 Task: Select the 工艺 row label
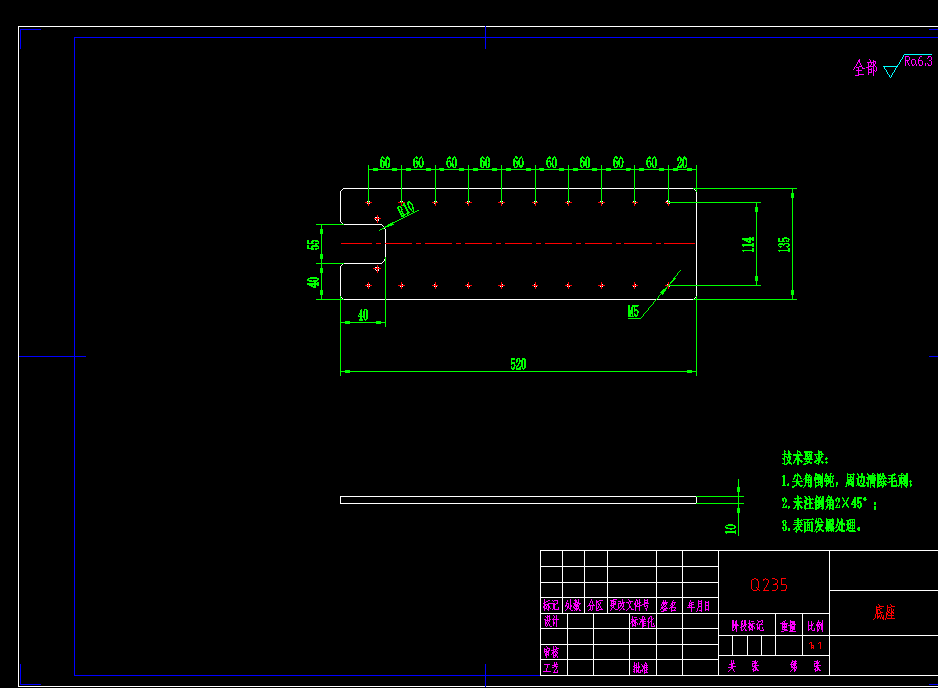(551, 667)
